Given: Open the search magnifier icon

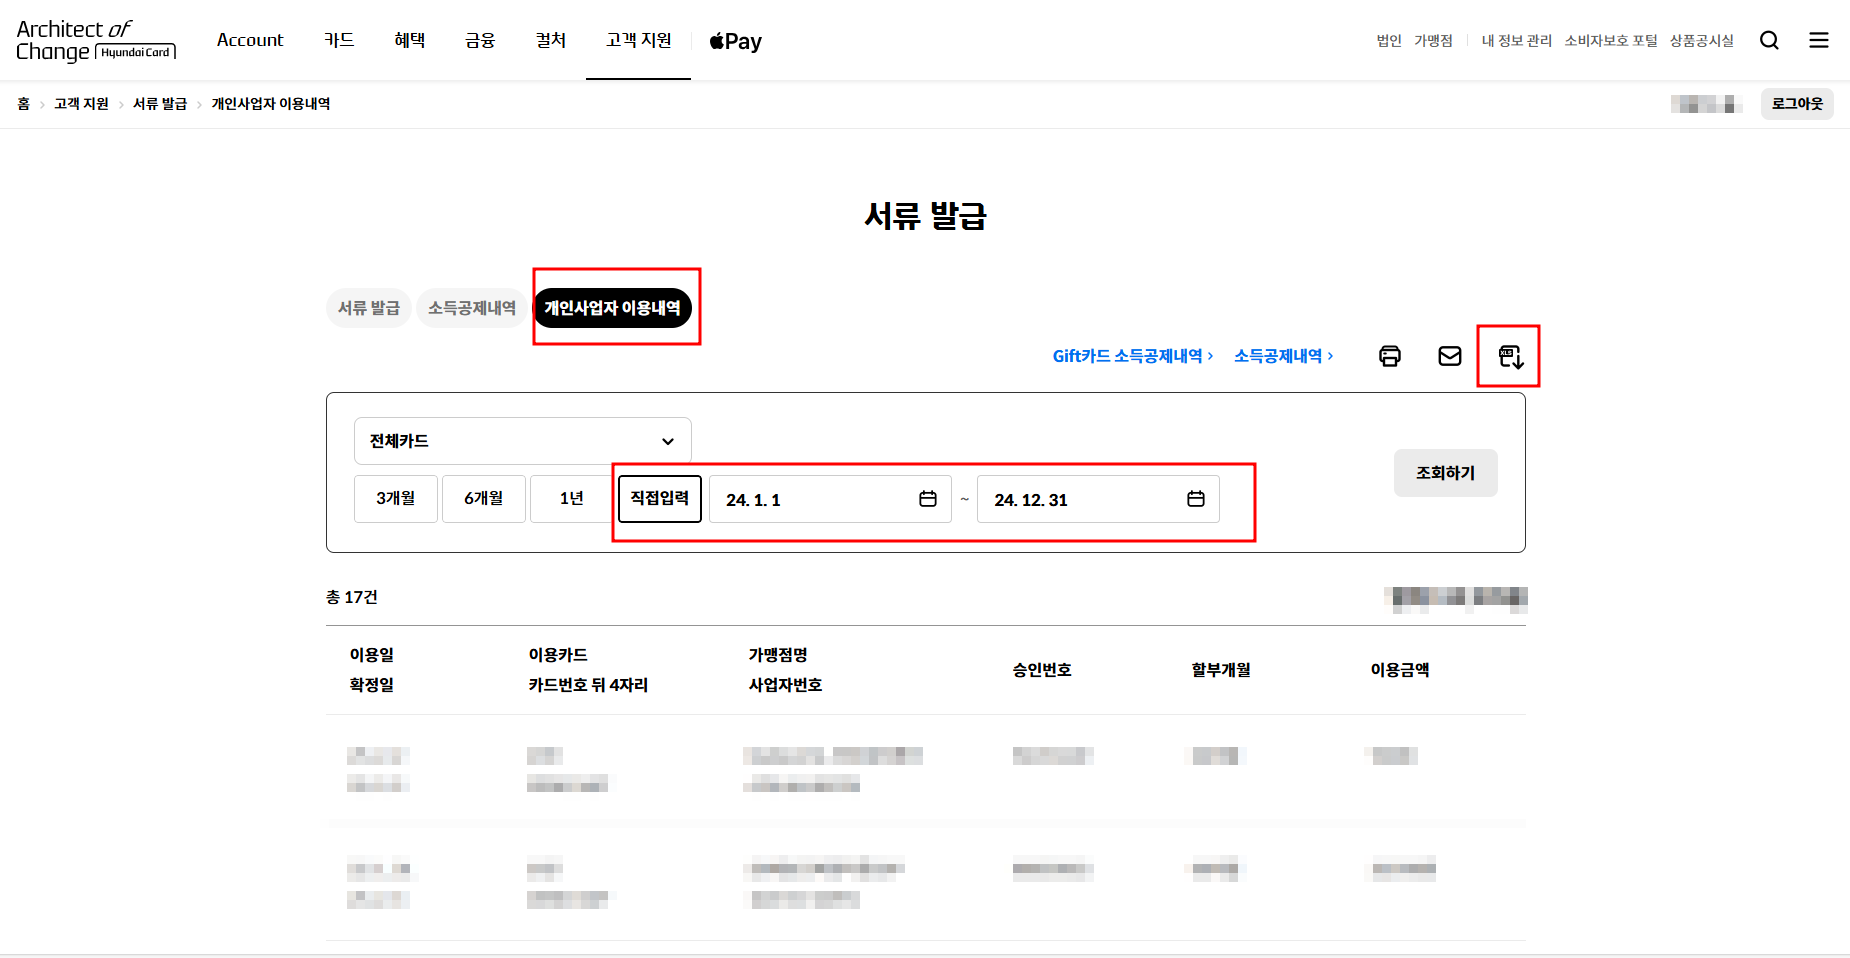Looking at the screenshot, I should (x=1769, y=40).
